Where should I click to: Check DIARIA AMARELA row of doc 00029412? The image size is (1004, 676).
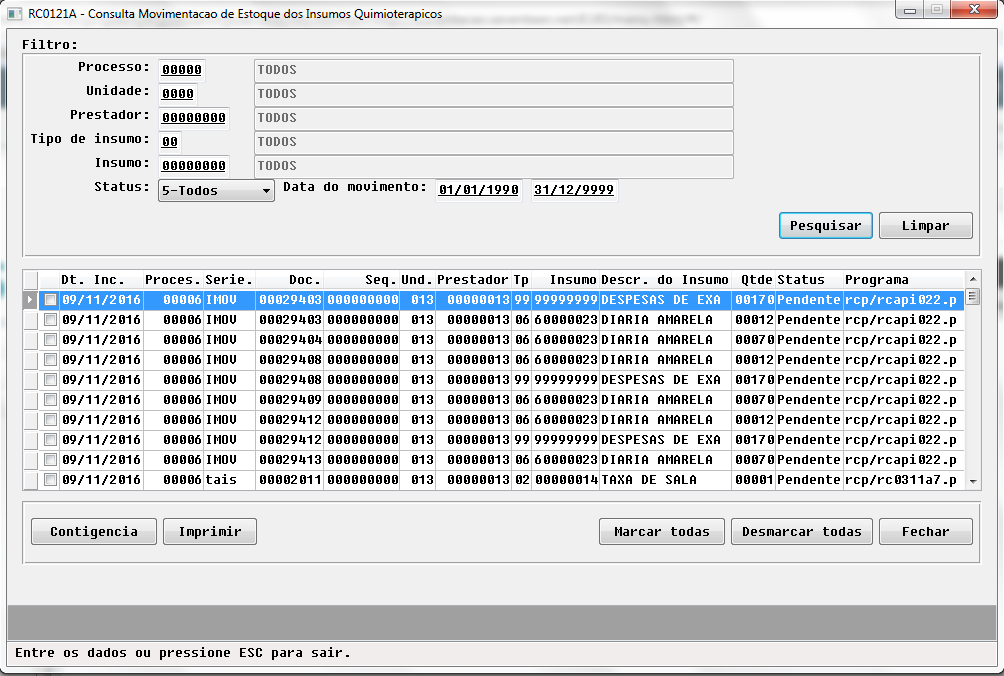[x=50, y=419]
